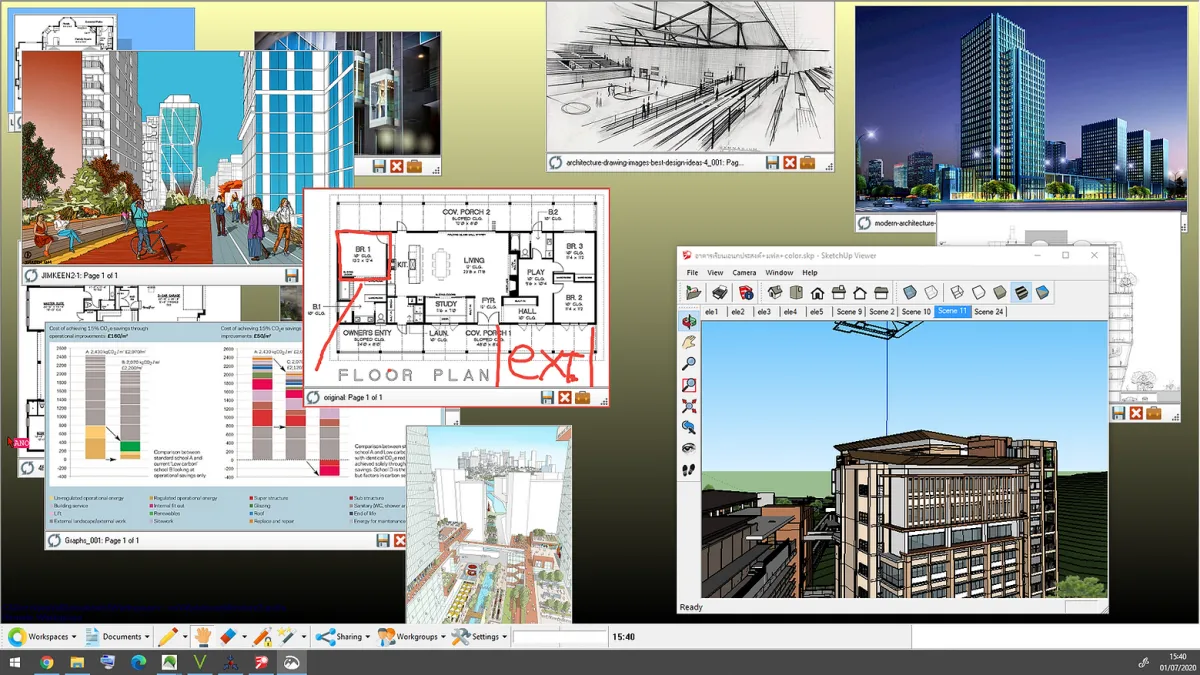The image size is (1200, 675).
Task: Open the Camera menu
Action: [744, 272]
